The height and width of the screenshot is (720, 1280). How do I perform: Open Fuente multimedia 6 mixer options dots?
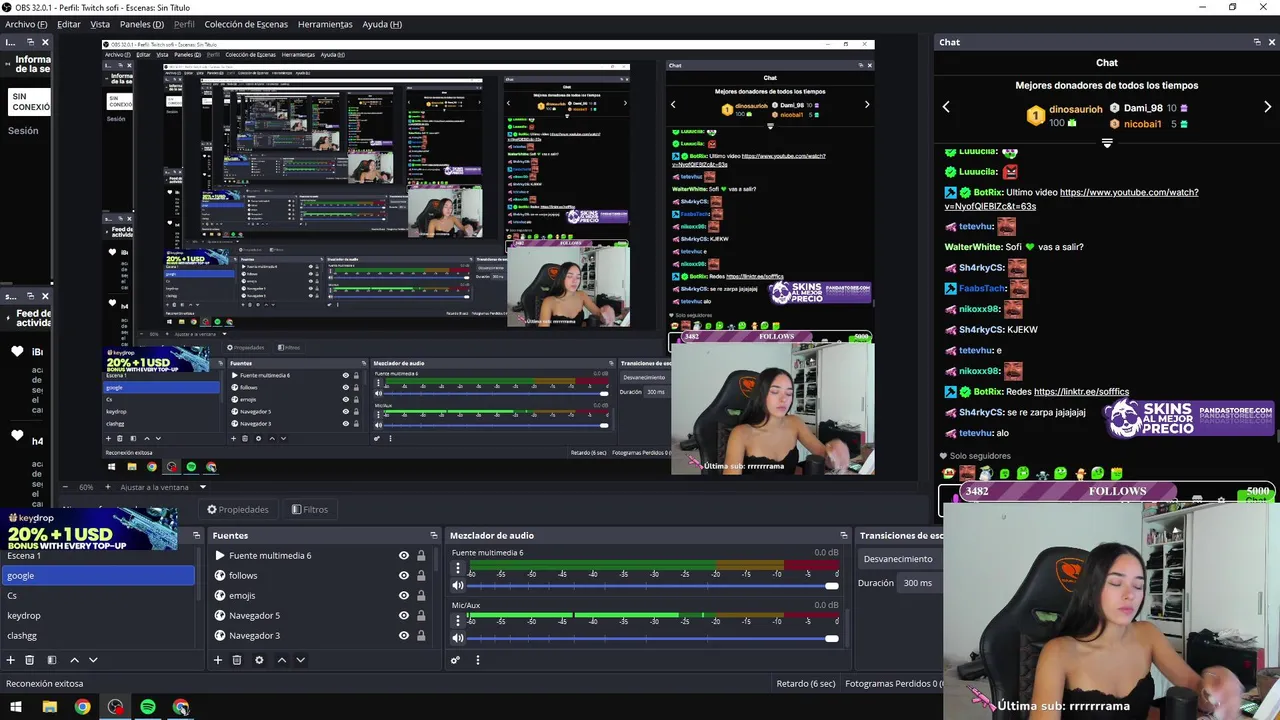pos(458,568)
